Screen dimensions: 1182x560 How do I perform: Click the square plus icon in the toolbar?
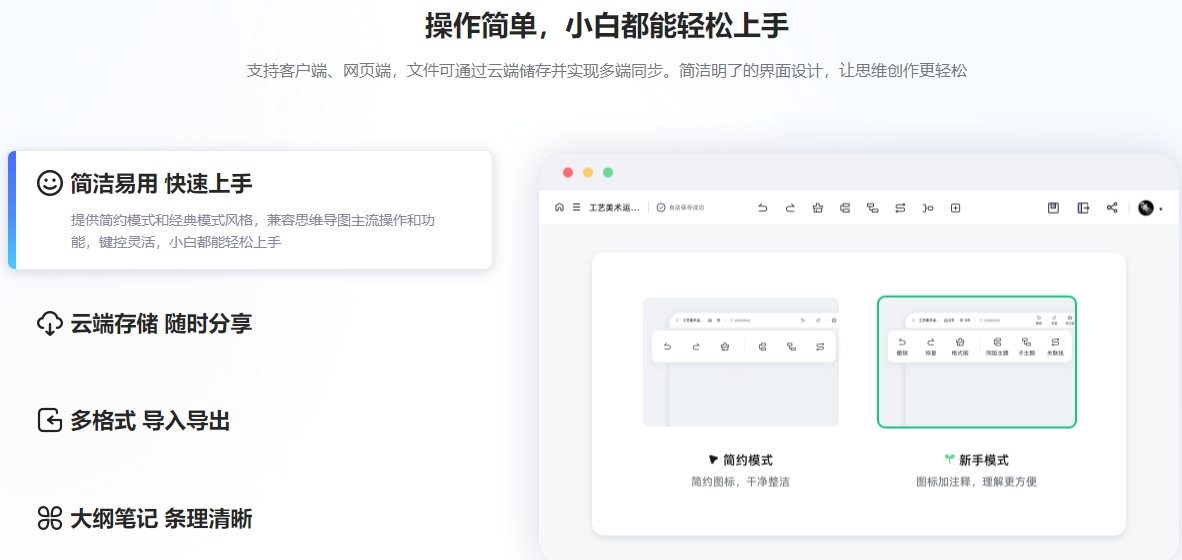pos(955,208)
